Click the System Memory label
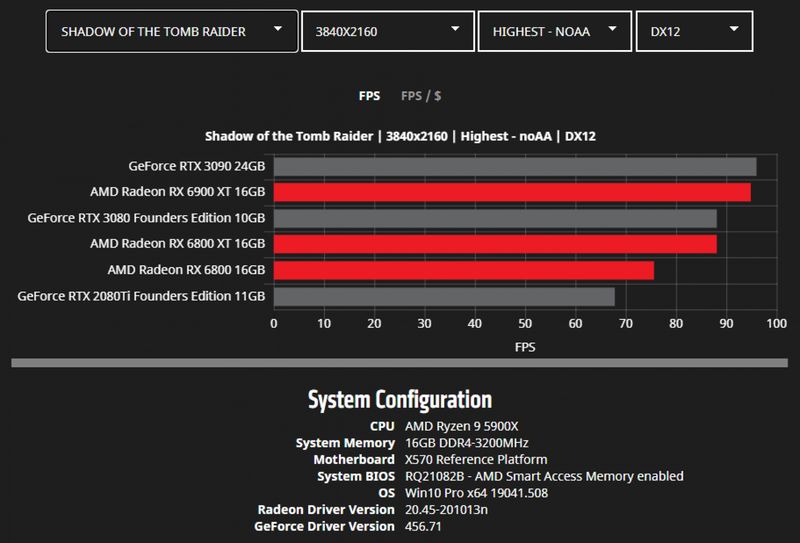Viewport: 800px width, 543px height. [345, 443]
